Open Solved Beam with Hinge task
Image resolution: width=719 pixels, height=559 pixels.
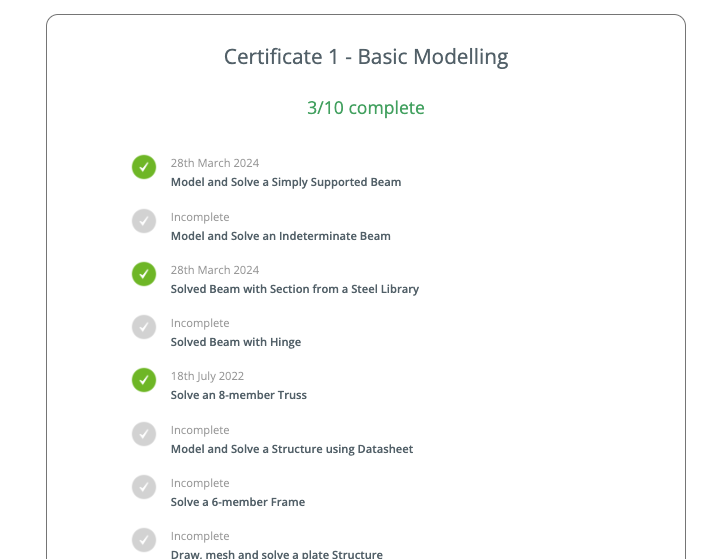(x=236, y=342)
